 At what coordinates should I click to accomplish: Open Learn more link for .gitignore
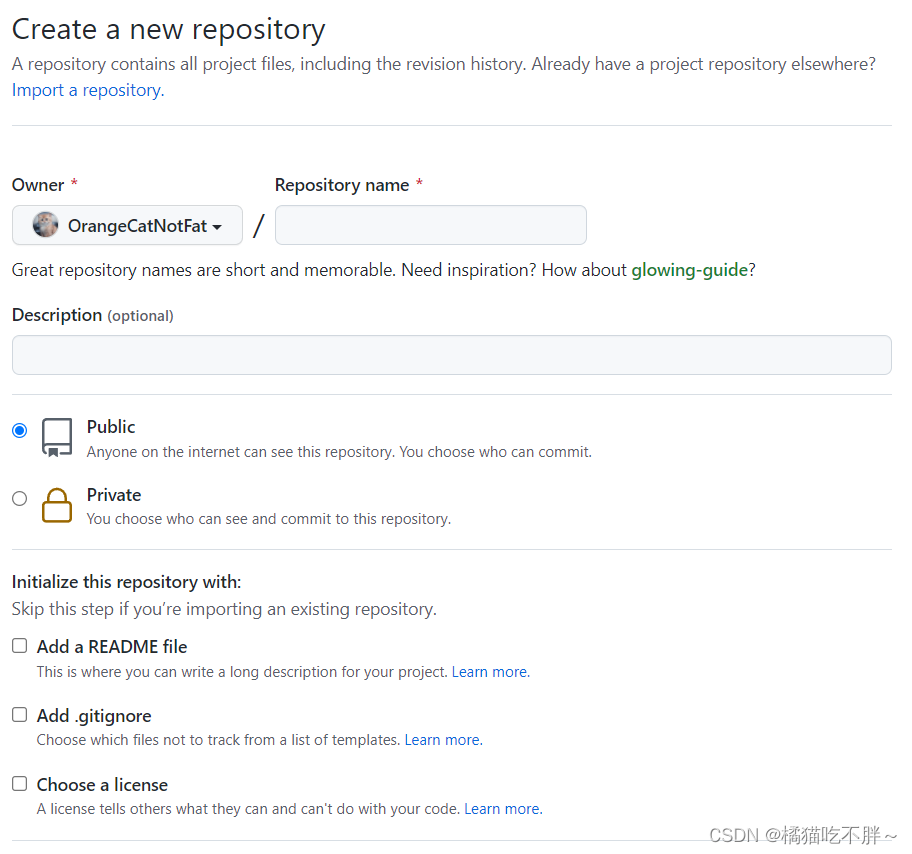444,740
